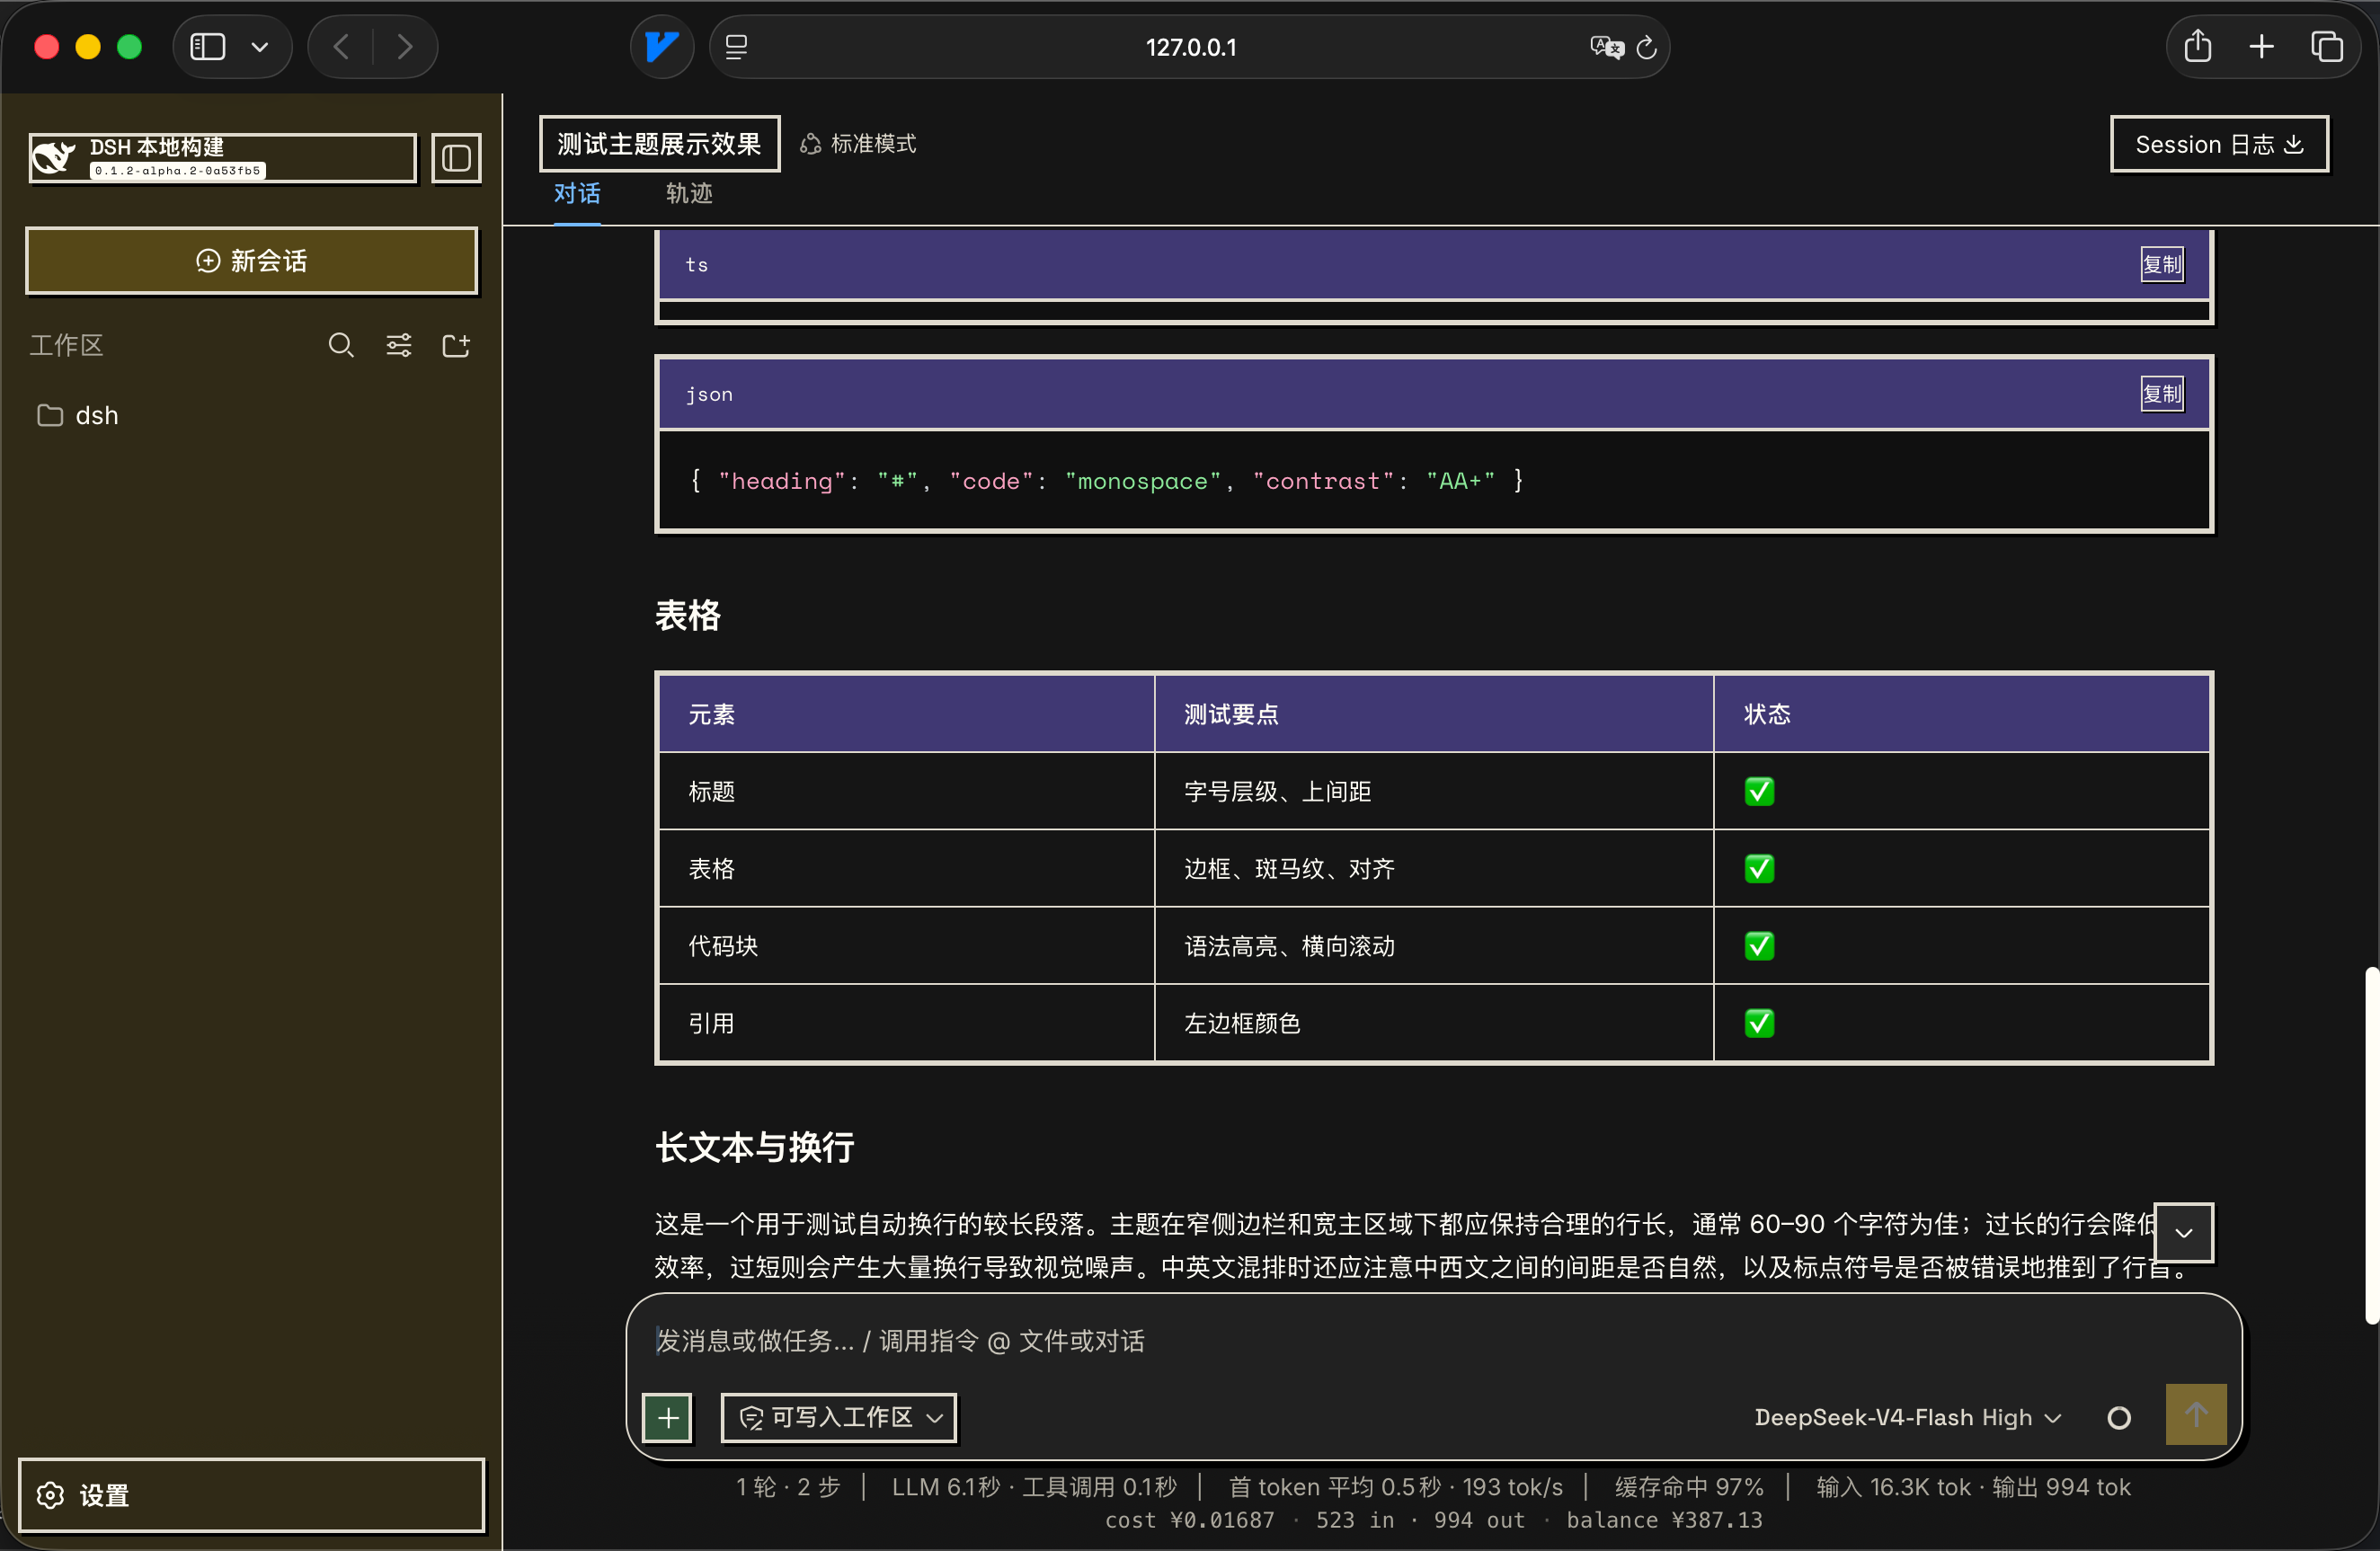Open the DeepSeek-V4-Flash High model selector

click(x=1907, y=1418)
